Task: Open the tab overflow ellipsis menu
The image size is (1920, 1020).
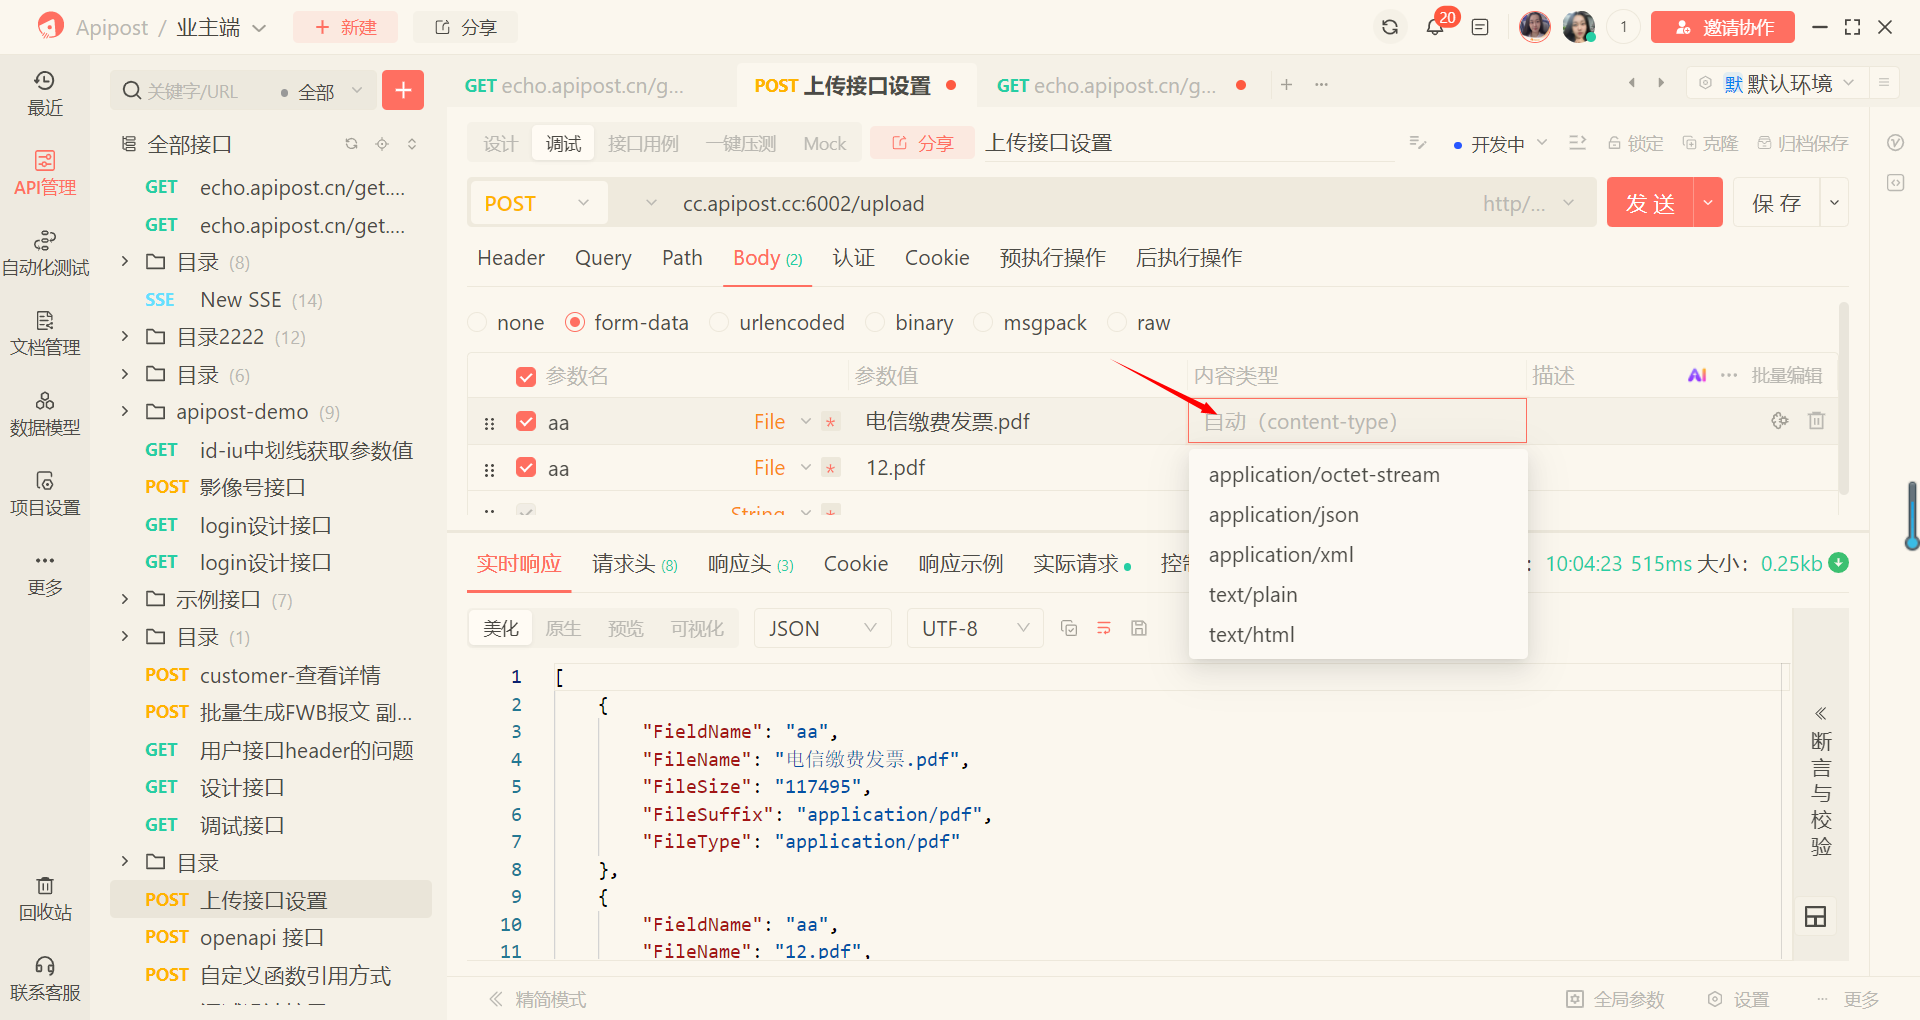Action: click(1322, 85)
